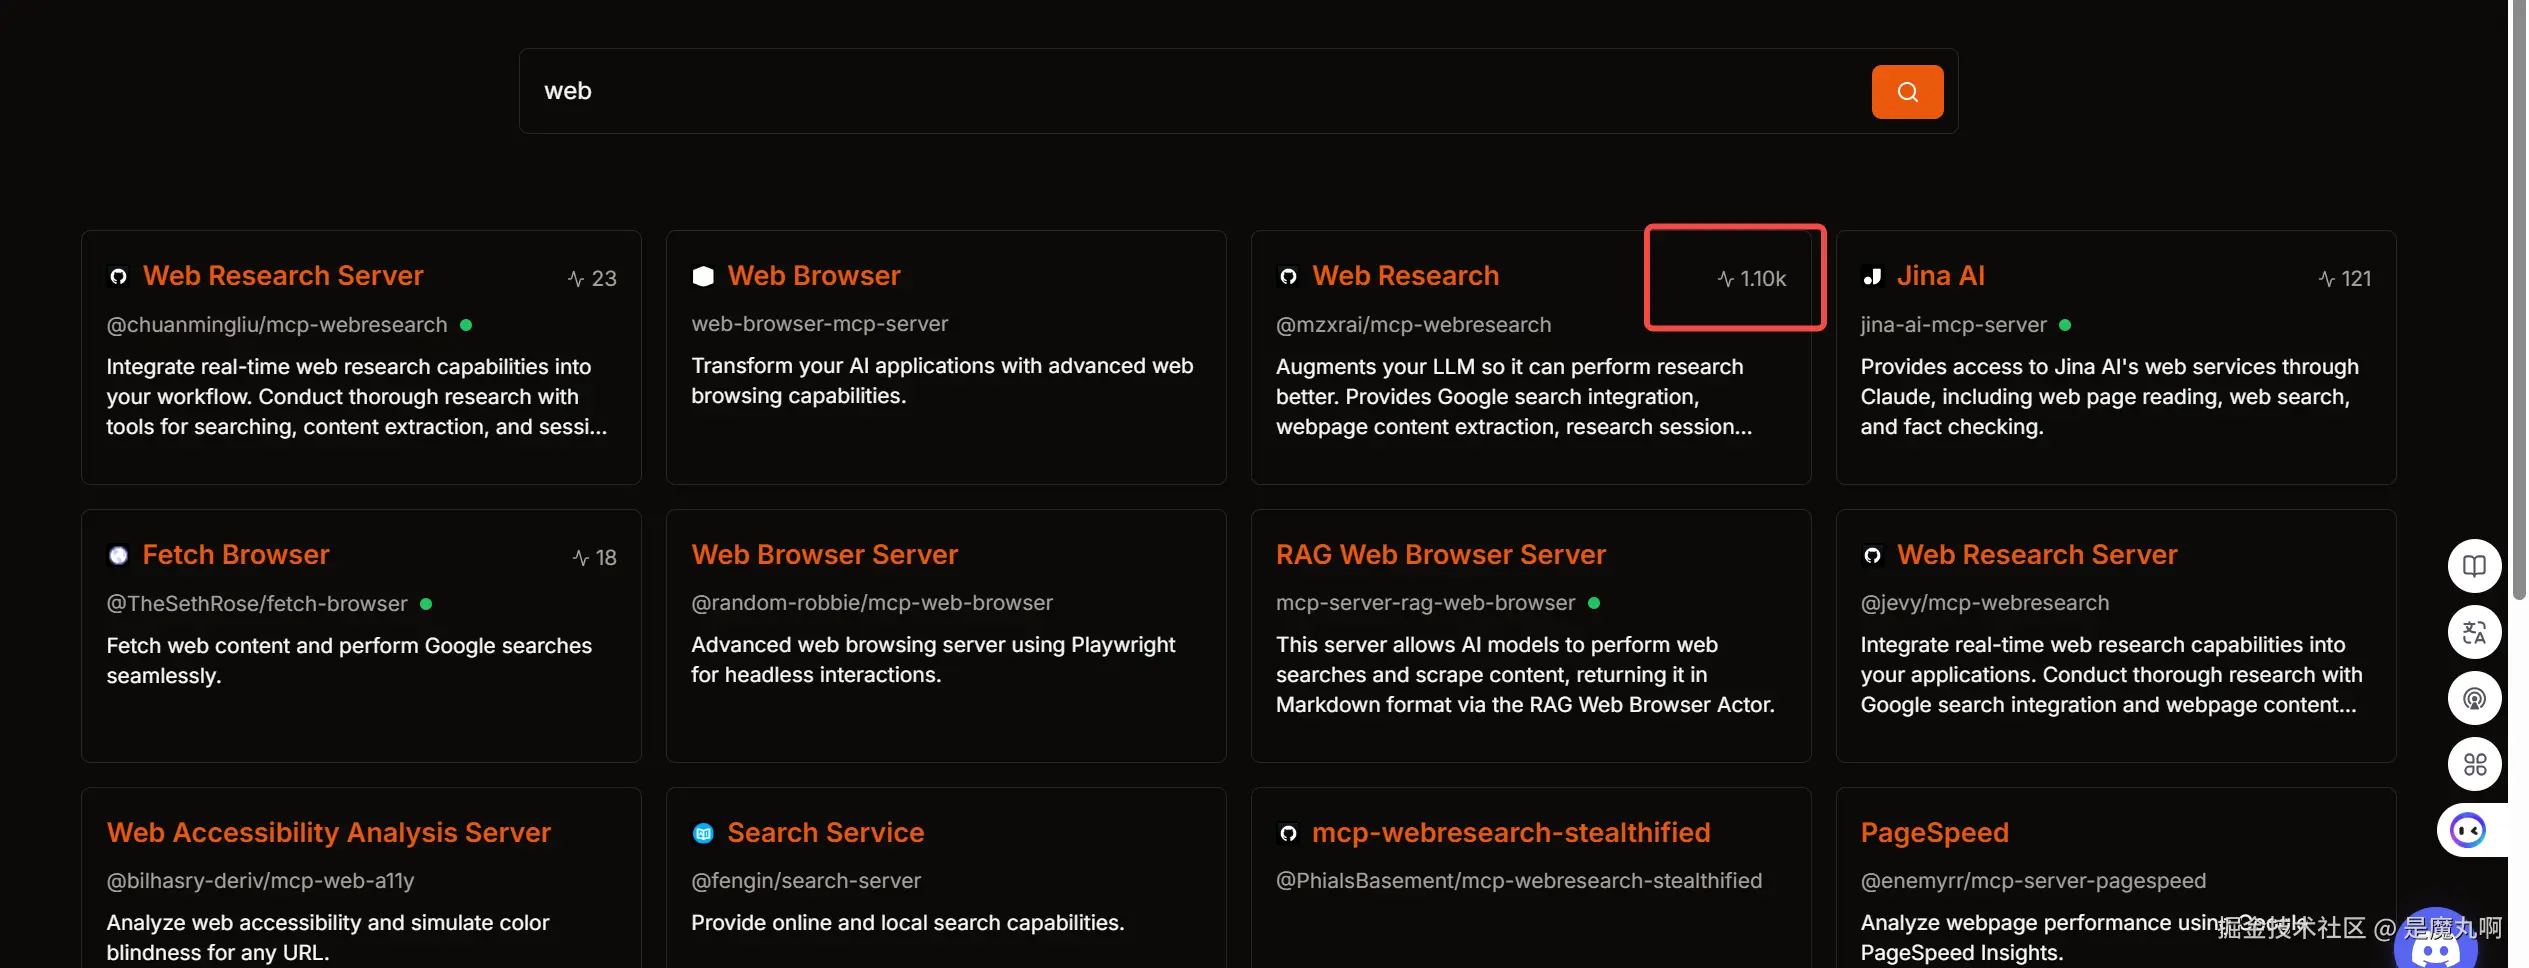
Task: Open the Web Research title by mzxrai
Action: [1405, 276]
